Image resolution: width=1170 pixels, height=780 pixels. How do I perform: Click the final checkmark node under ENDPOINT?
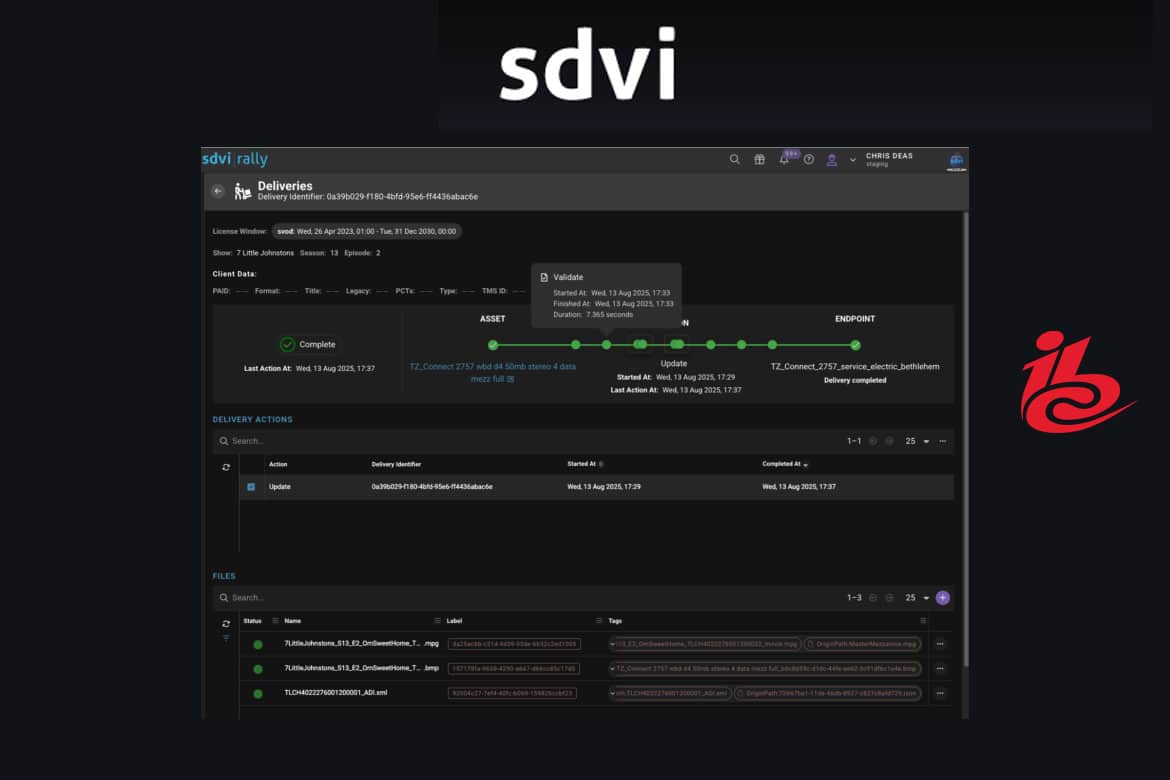click(855, 345)
